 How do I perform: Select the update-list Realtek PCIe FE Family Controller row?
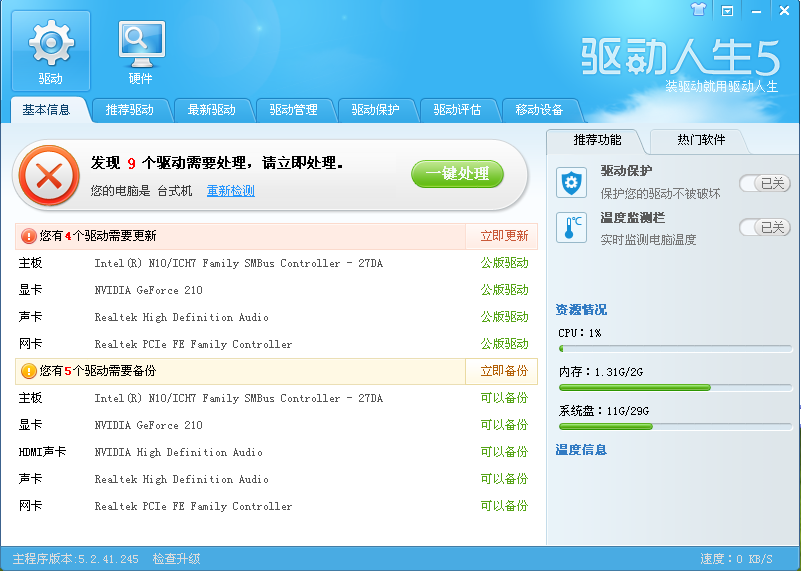[276, 344]
